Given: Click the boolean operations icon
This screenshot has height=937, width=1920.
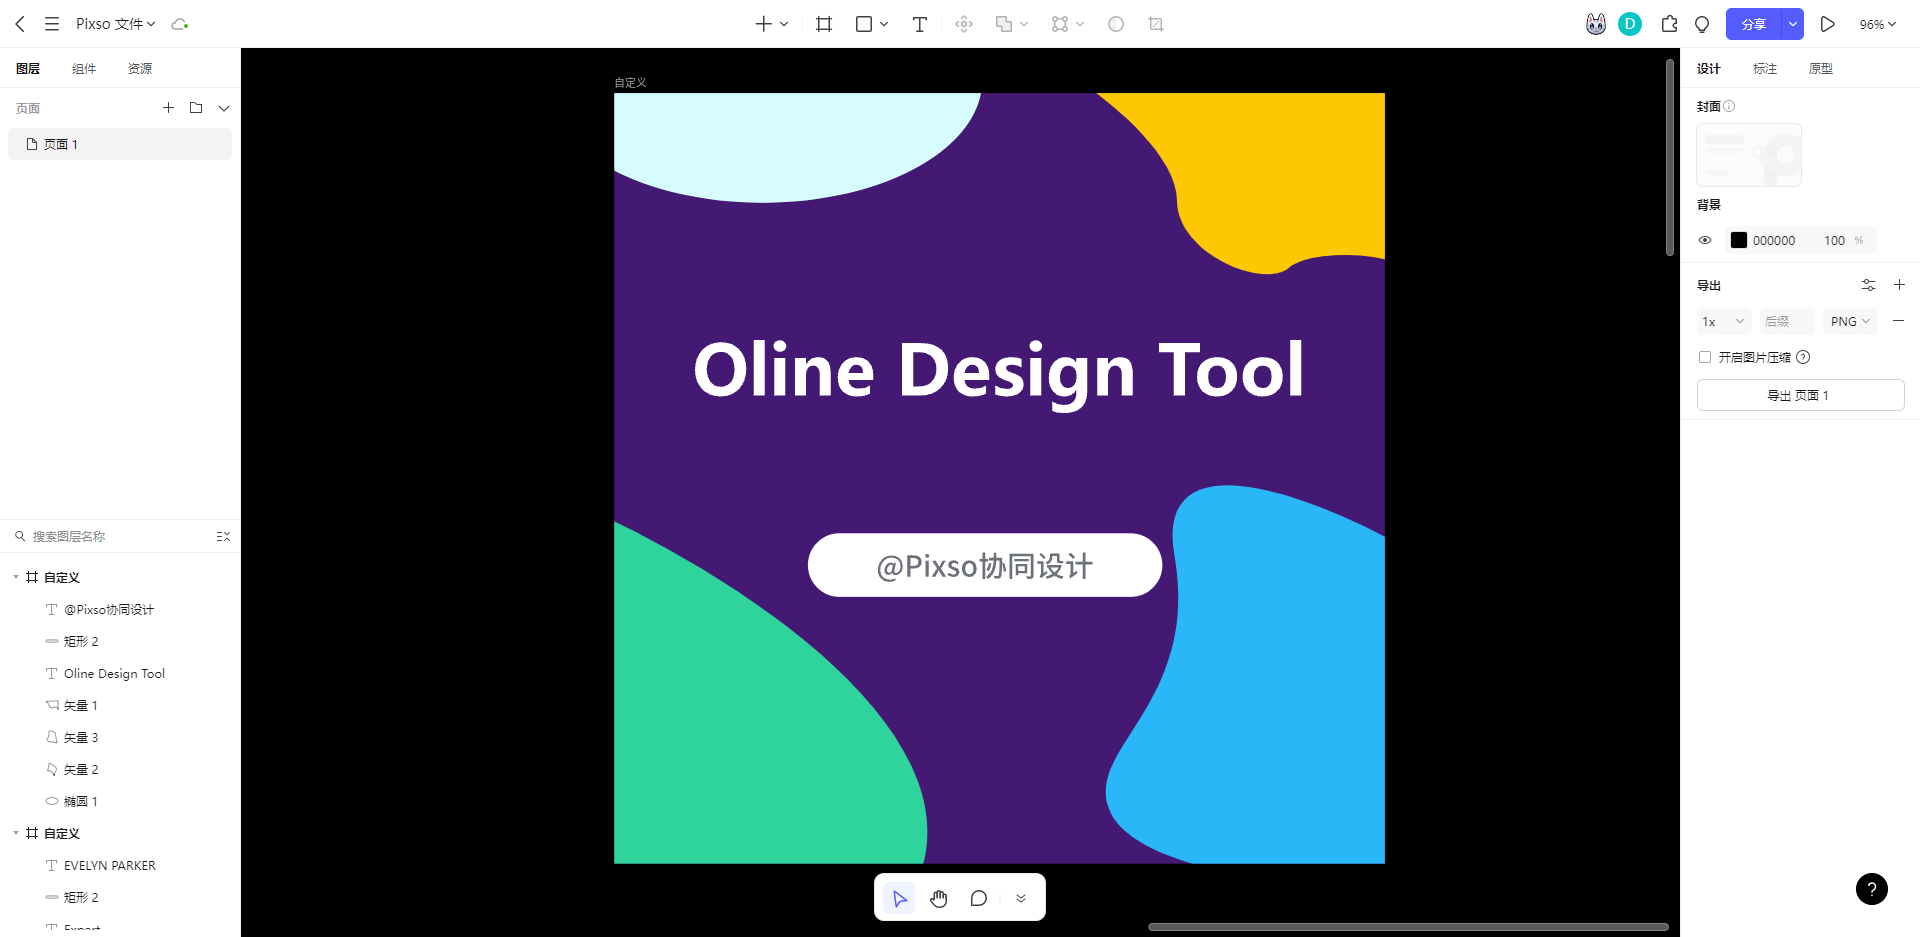Looking at the screenshot, I should (x=1004, y=24).
